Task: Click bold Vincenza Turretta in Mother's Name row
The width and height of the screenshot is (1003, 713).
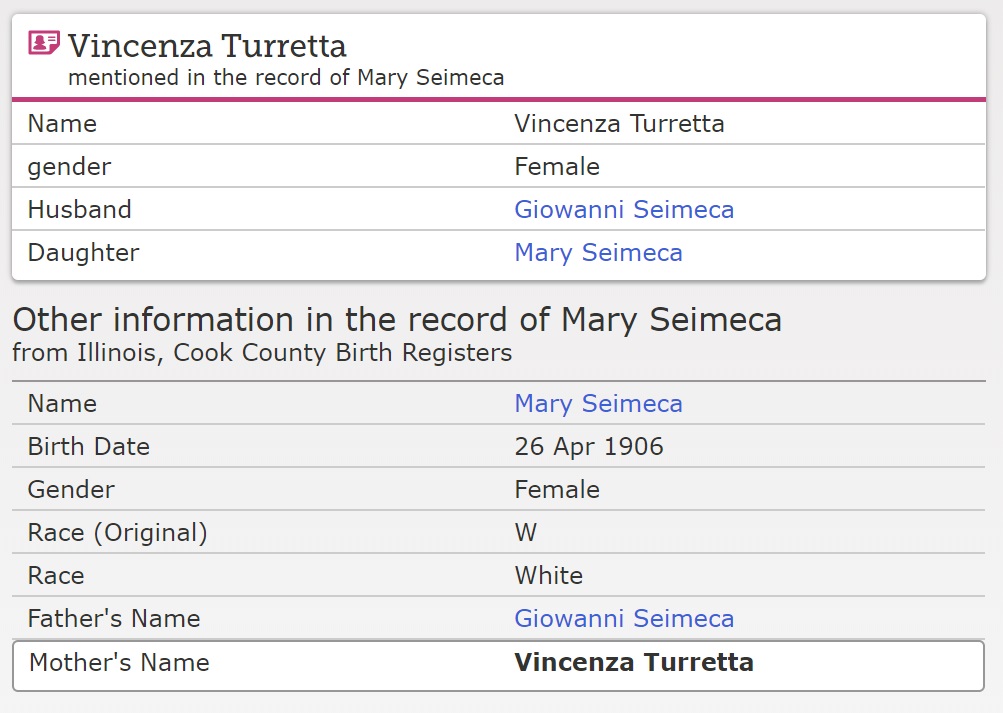Action: (x=634, y=663)
